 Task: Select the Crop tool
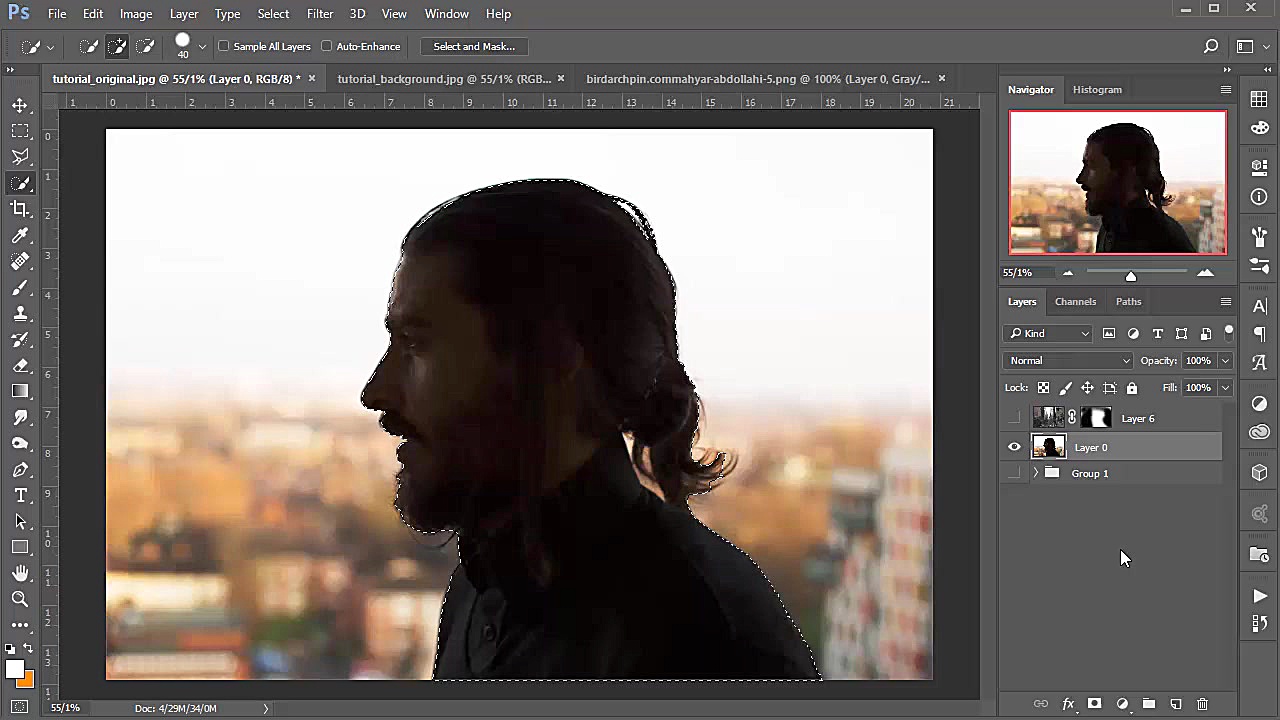click(20, 209)
